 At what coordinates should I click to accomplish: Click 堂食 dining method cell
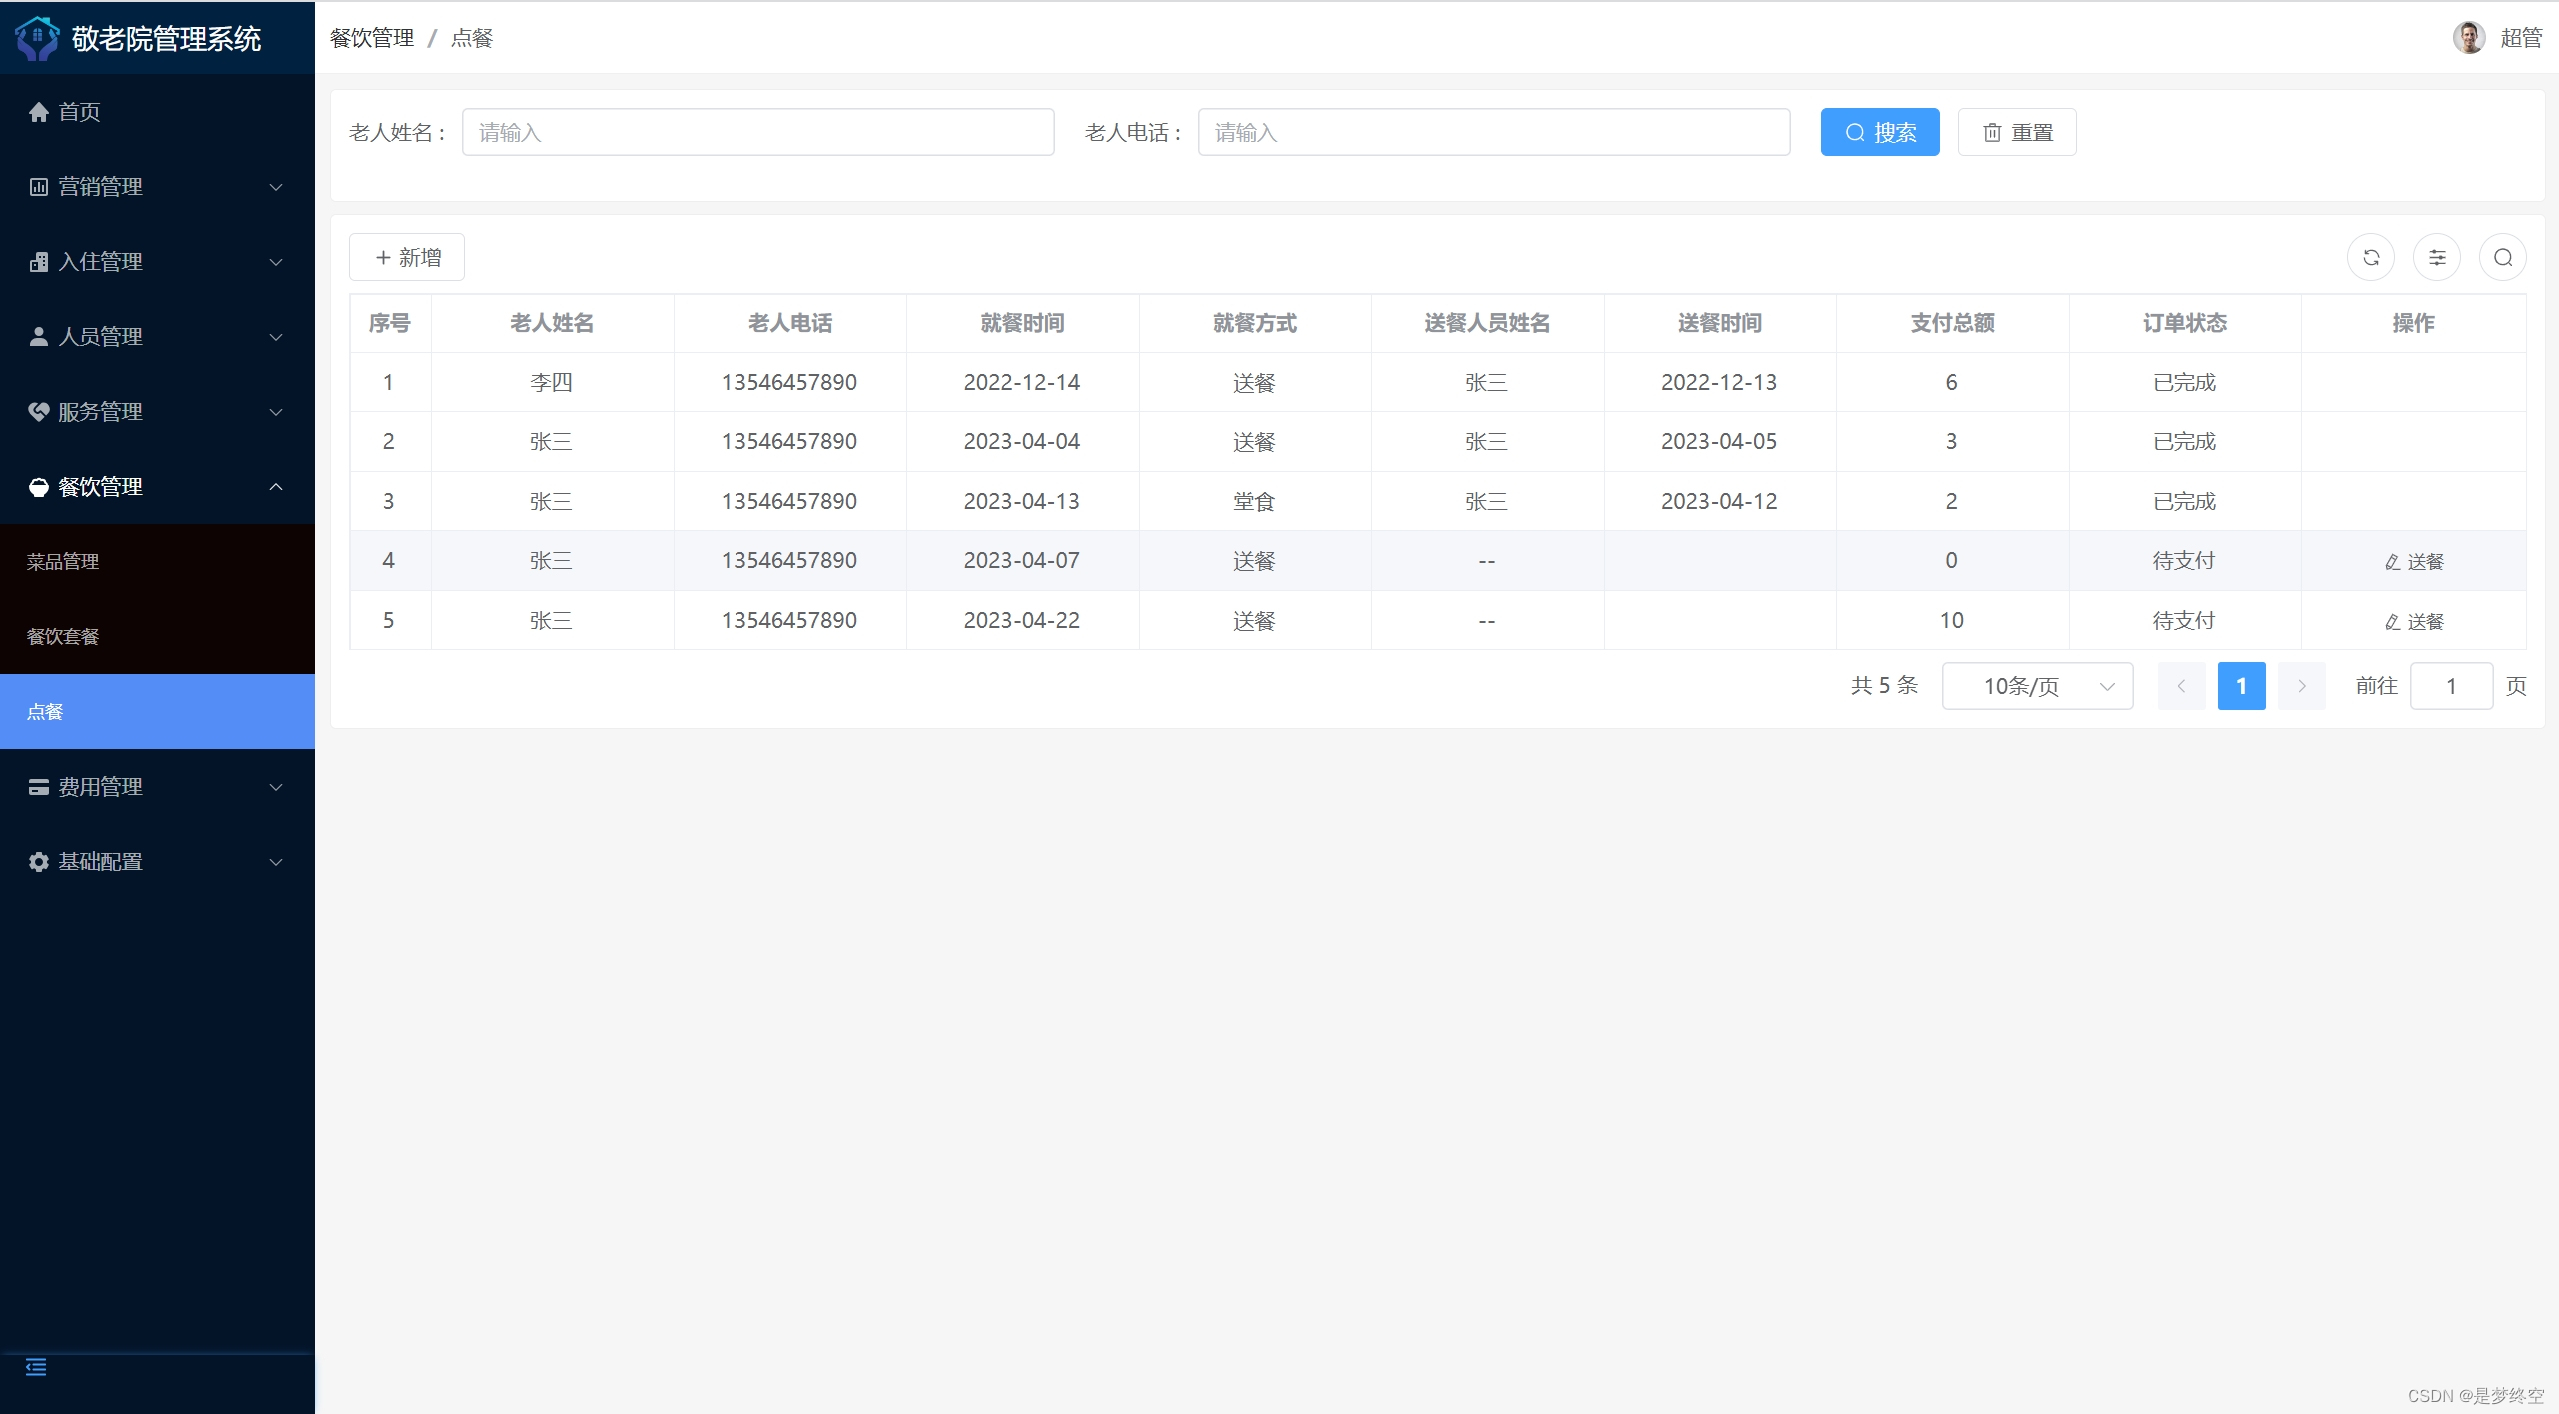coord(1254,501)
